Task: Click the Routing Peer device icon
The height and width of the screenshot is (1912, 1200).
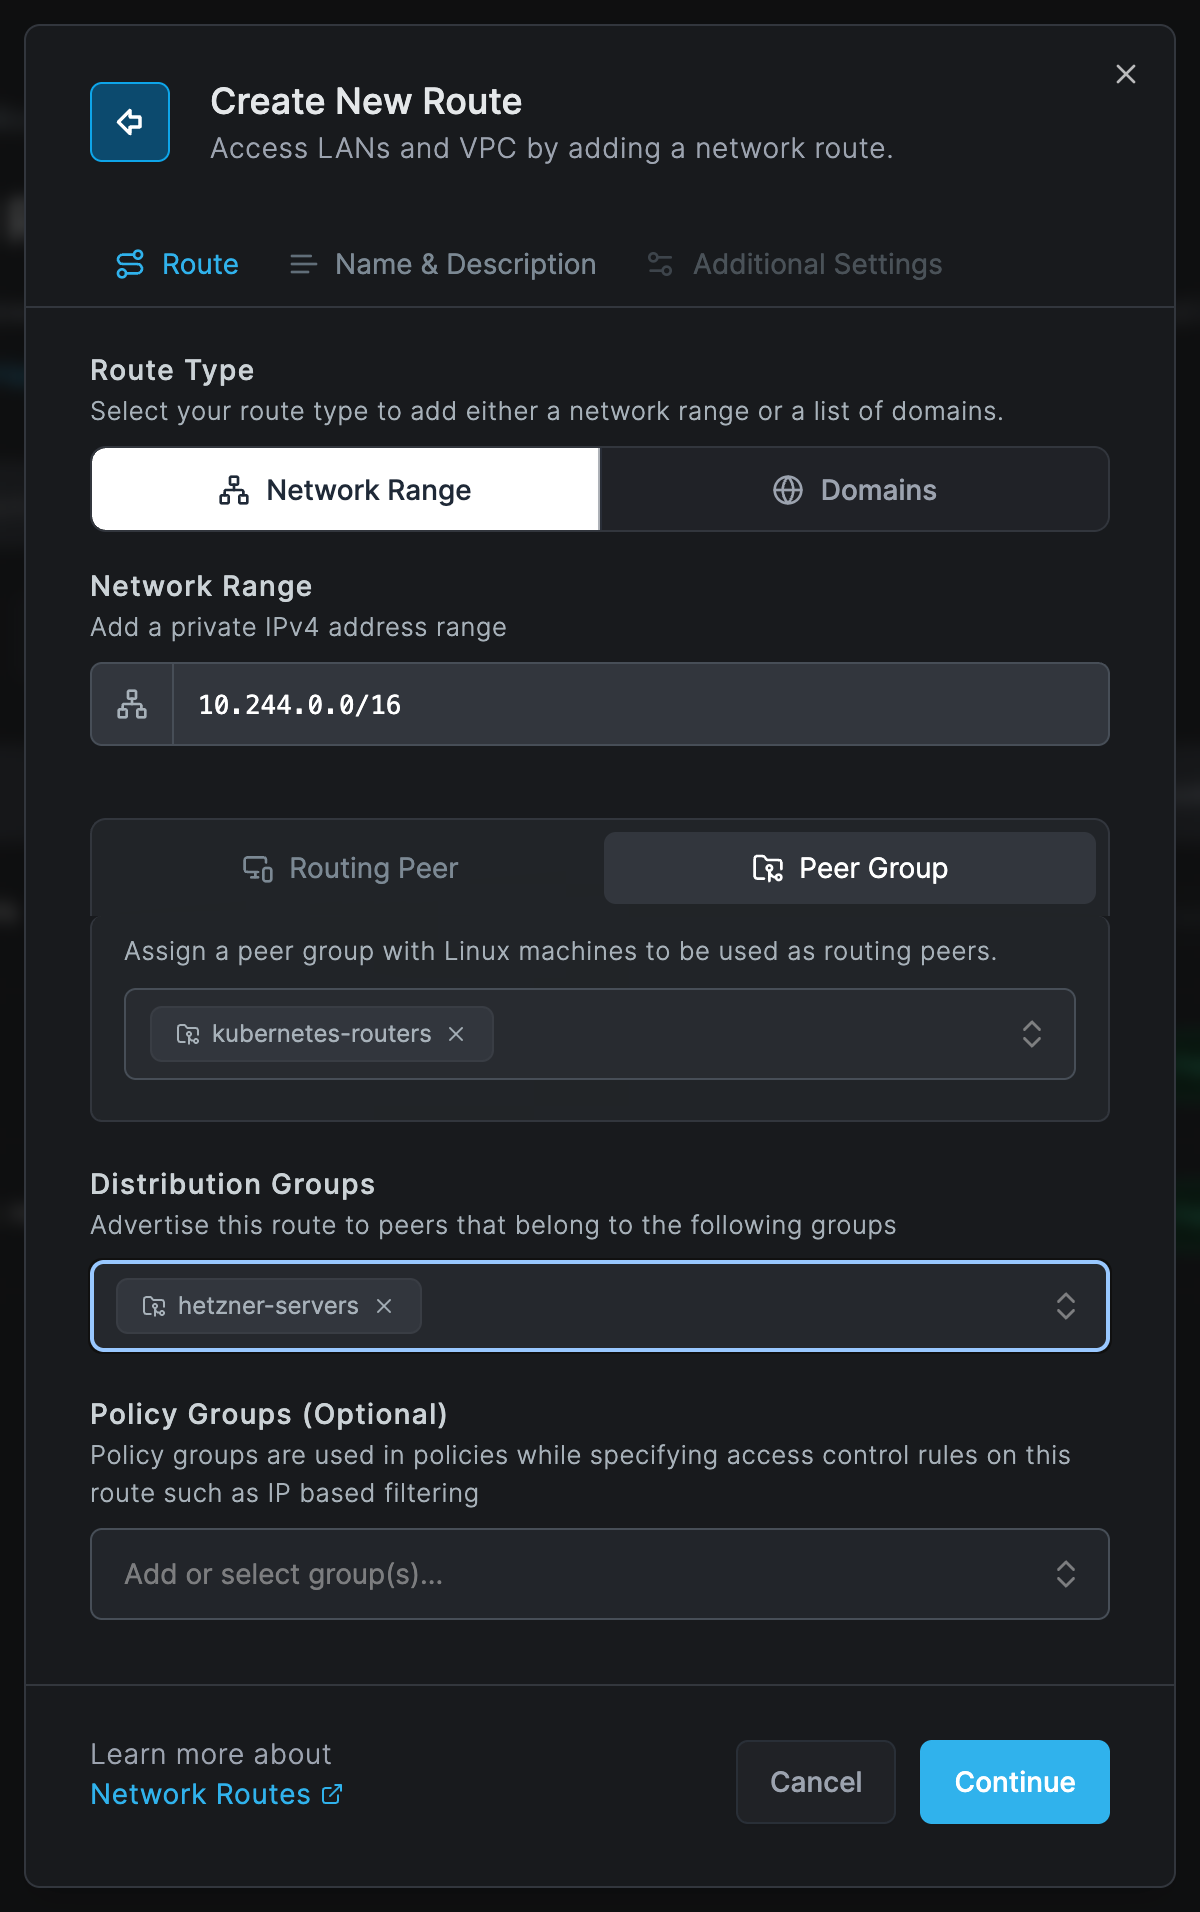Action: click(x=258, y=868)
